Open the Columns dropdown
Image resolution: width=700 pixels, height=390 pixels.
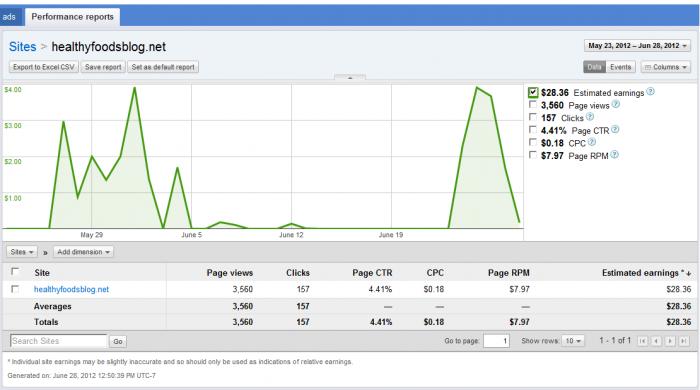coord(666,67)
